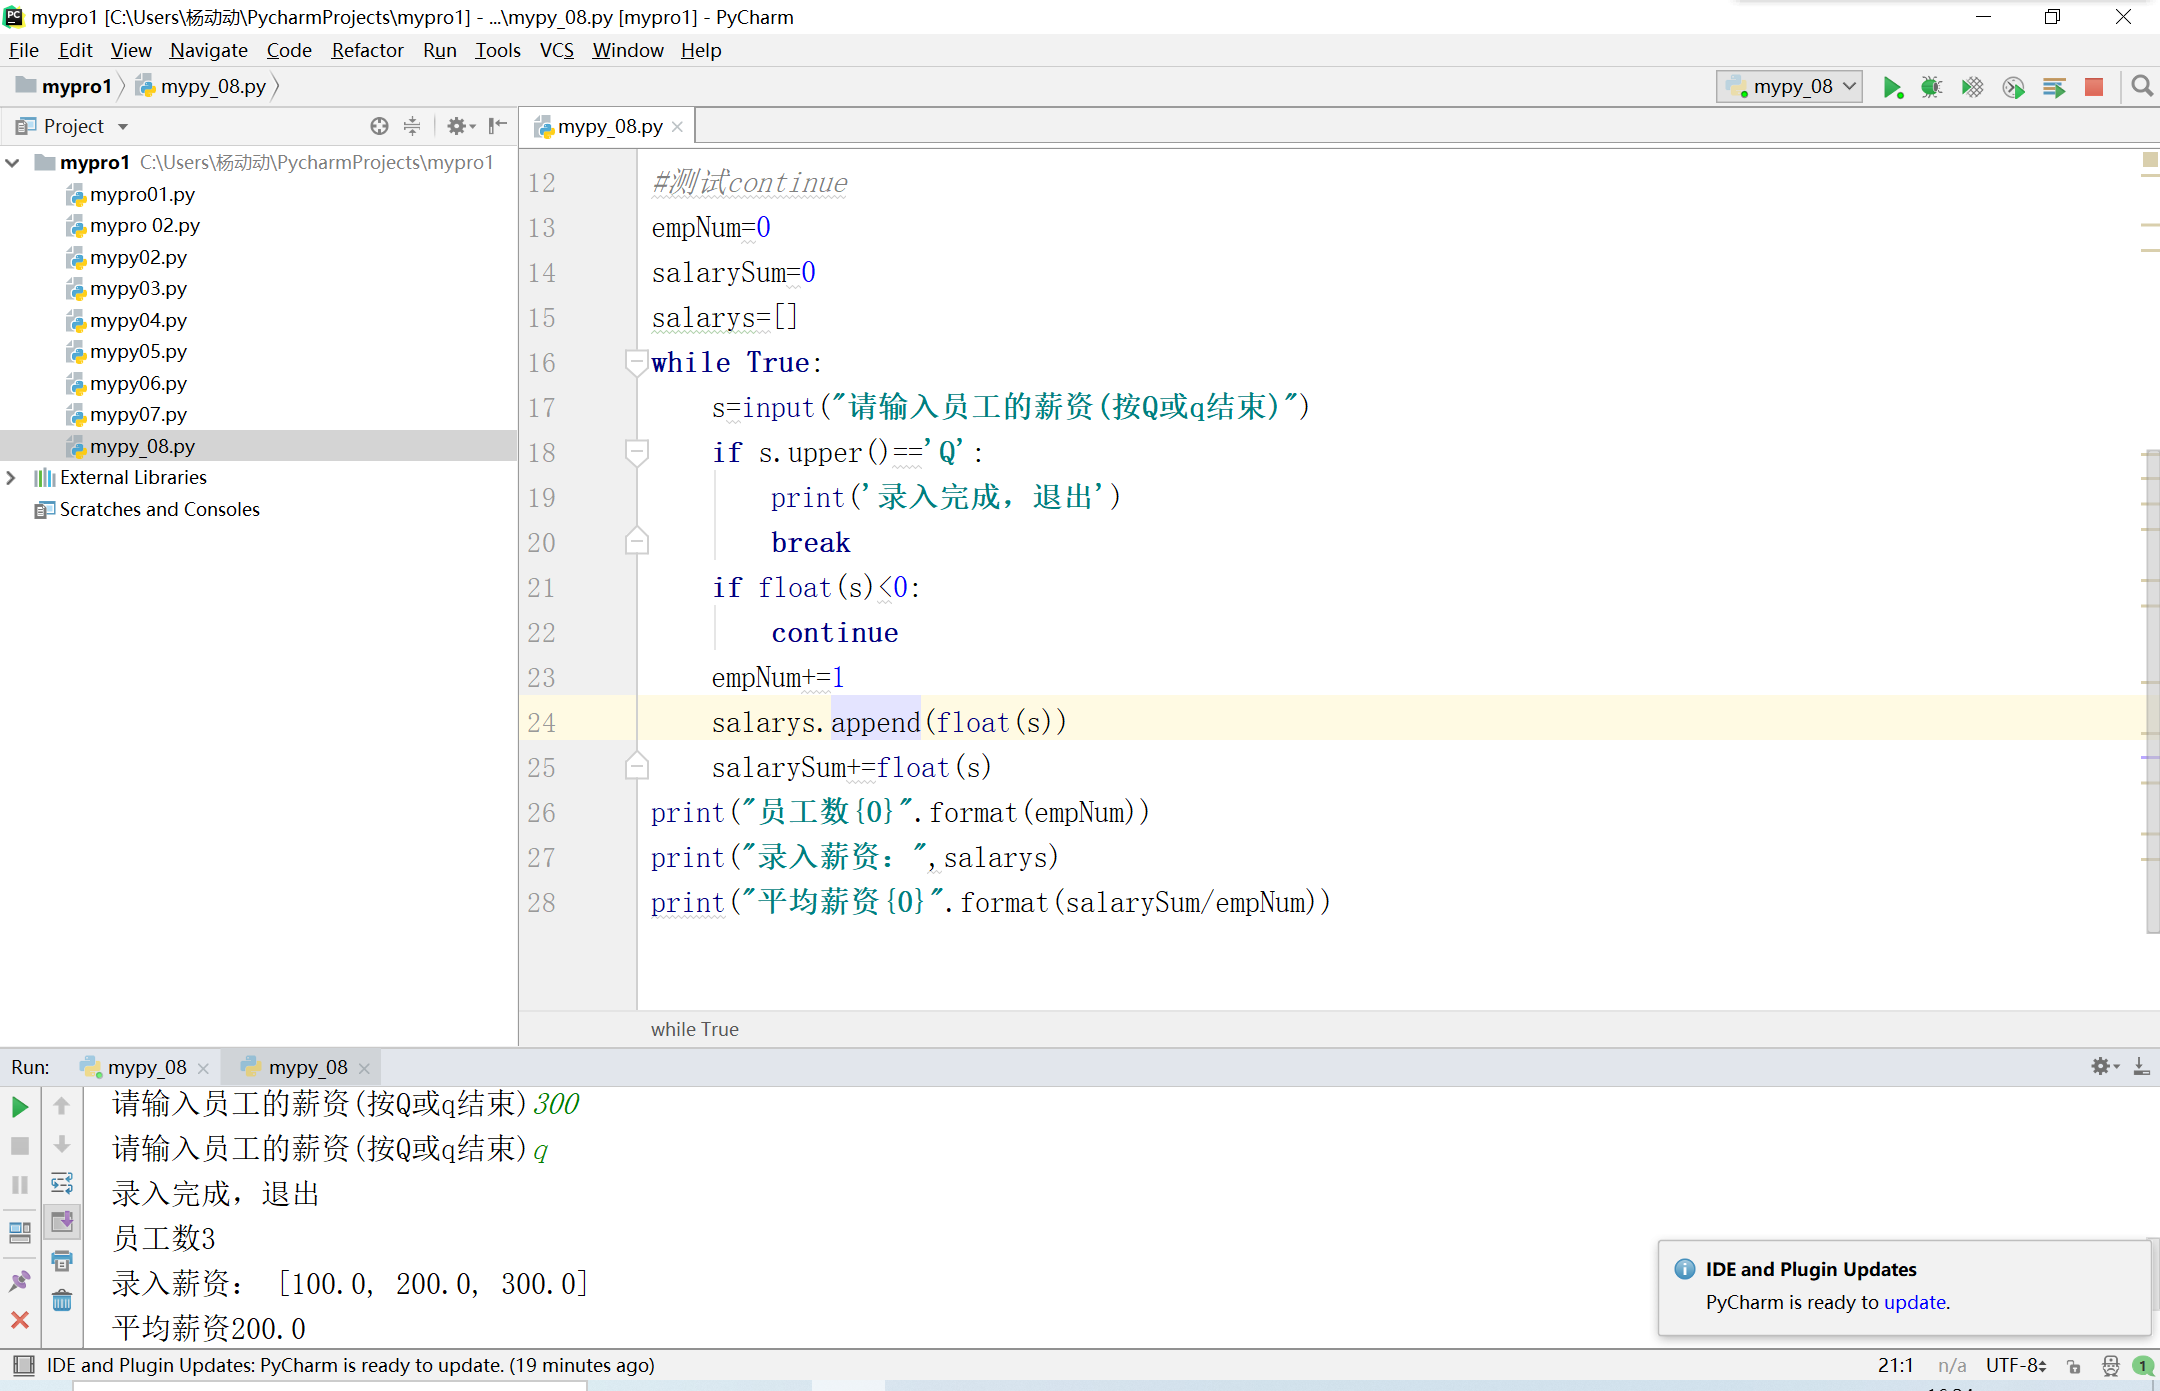The image size is (2160, 1391).
Task: Open Event Log notification badge
Action: click(x=2143, y=1366)
